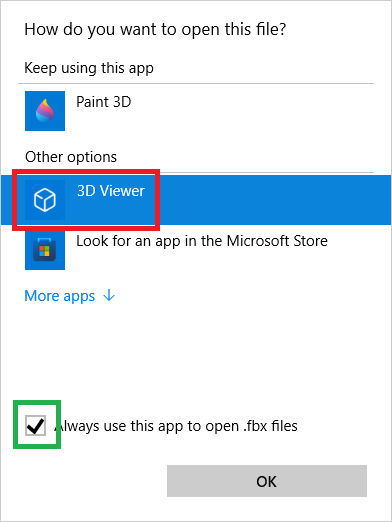Uncheck the always use this app checkbox
This screenshot has height=522, width=392.
[35, 426]
